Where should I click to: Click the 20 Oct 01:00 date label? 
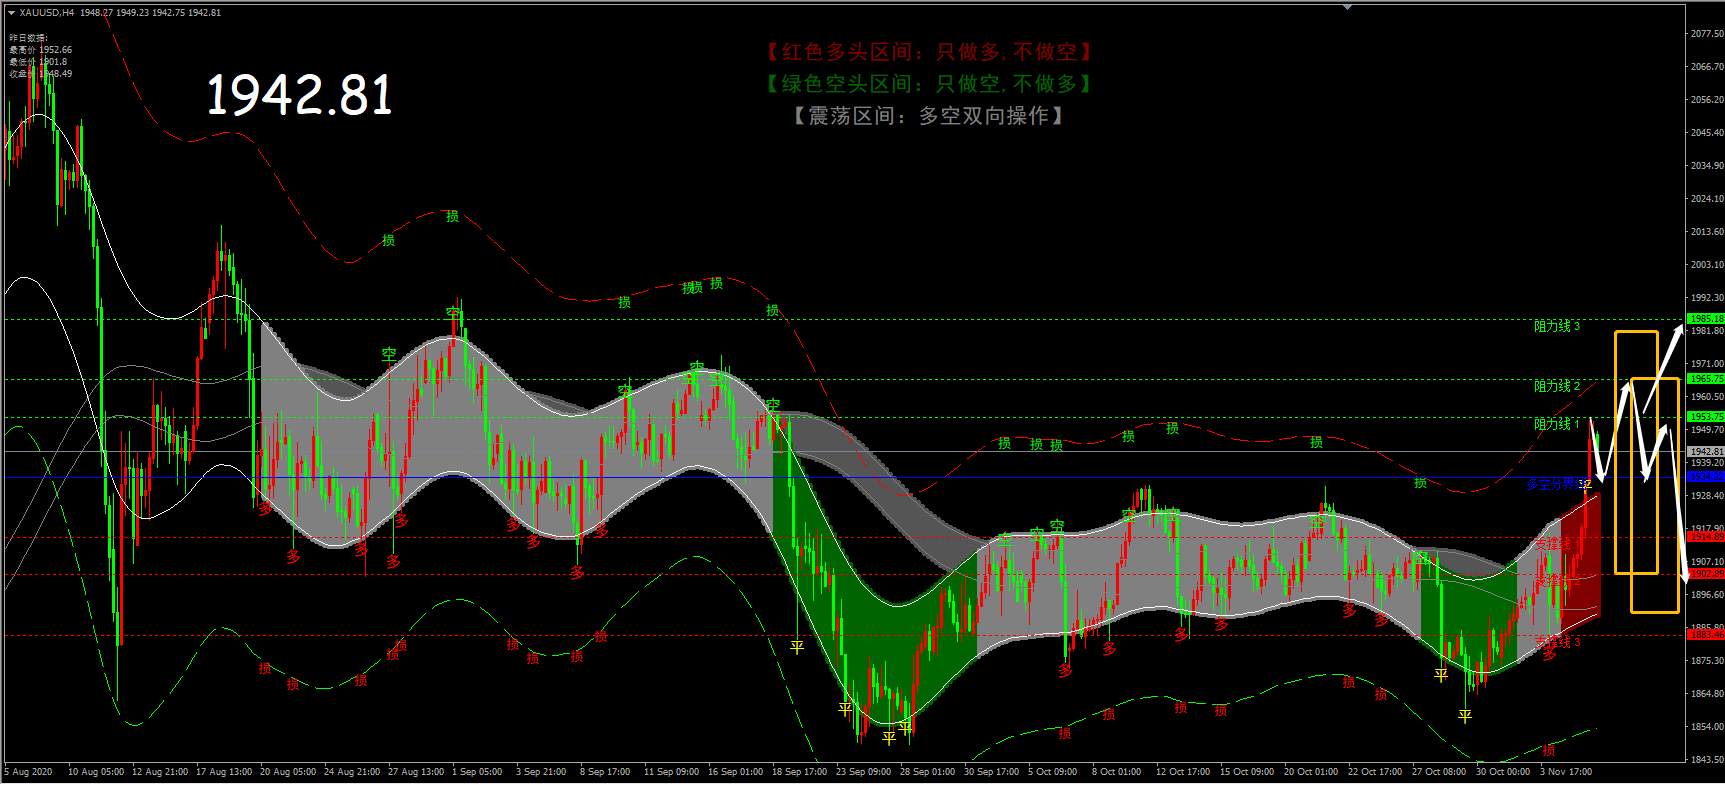click(1311, 772)
